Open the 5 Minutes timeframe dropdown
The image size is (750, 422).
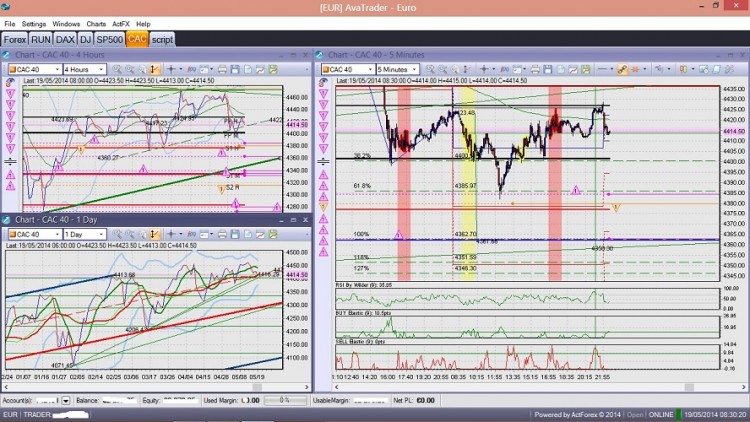pos(397,70)
